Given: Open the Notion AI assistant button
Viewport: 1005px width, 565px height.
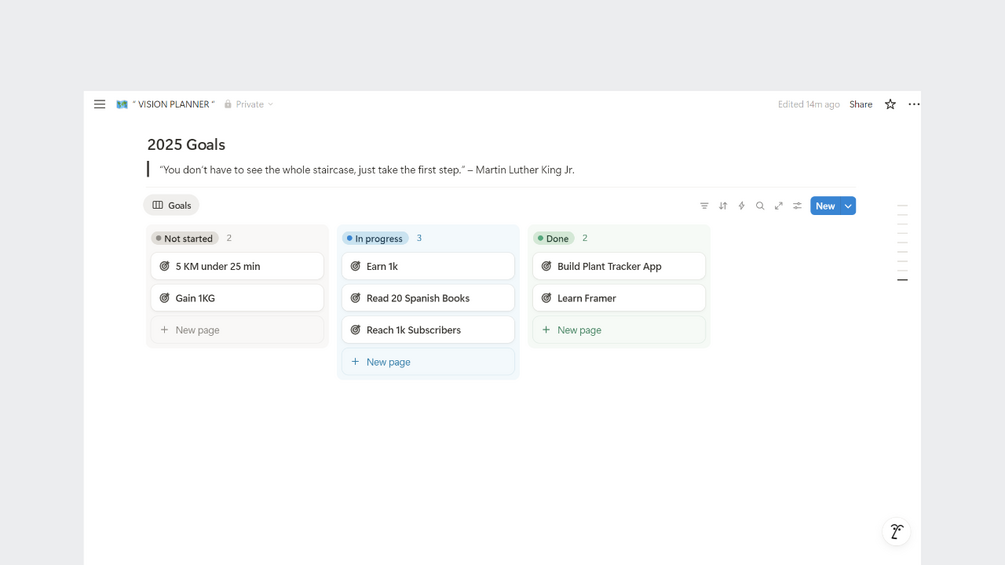Looking at the screenshot, I should coord(896,532).
